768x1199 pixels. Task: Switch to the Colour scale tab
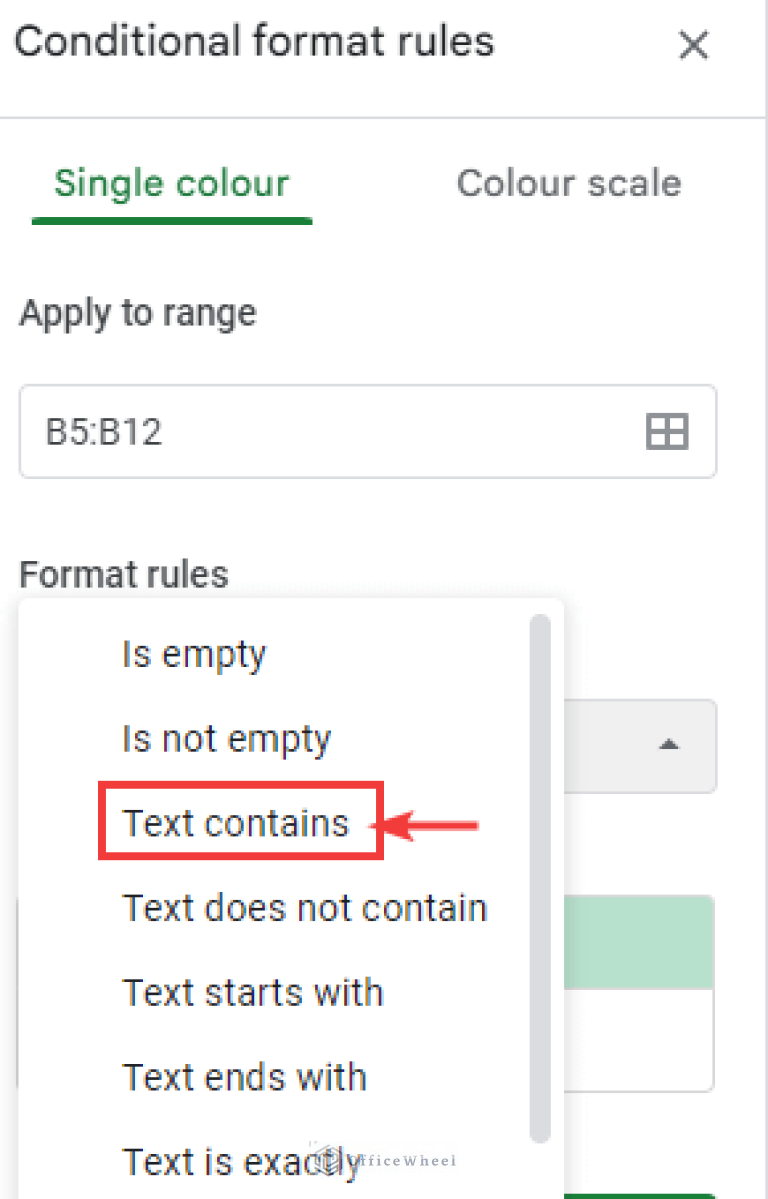[x=568, y=183]
